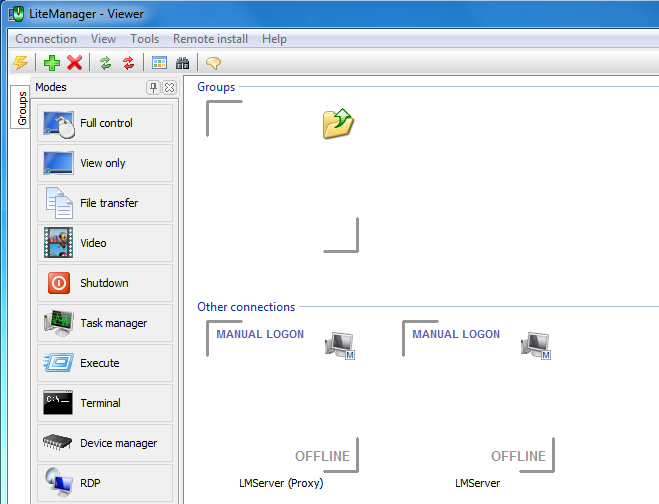Click the Other connections section header
This screenshot has width=659, height=504.
[246, 307]
